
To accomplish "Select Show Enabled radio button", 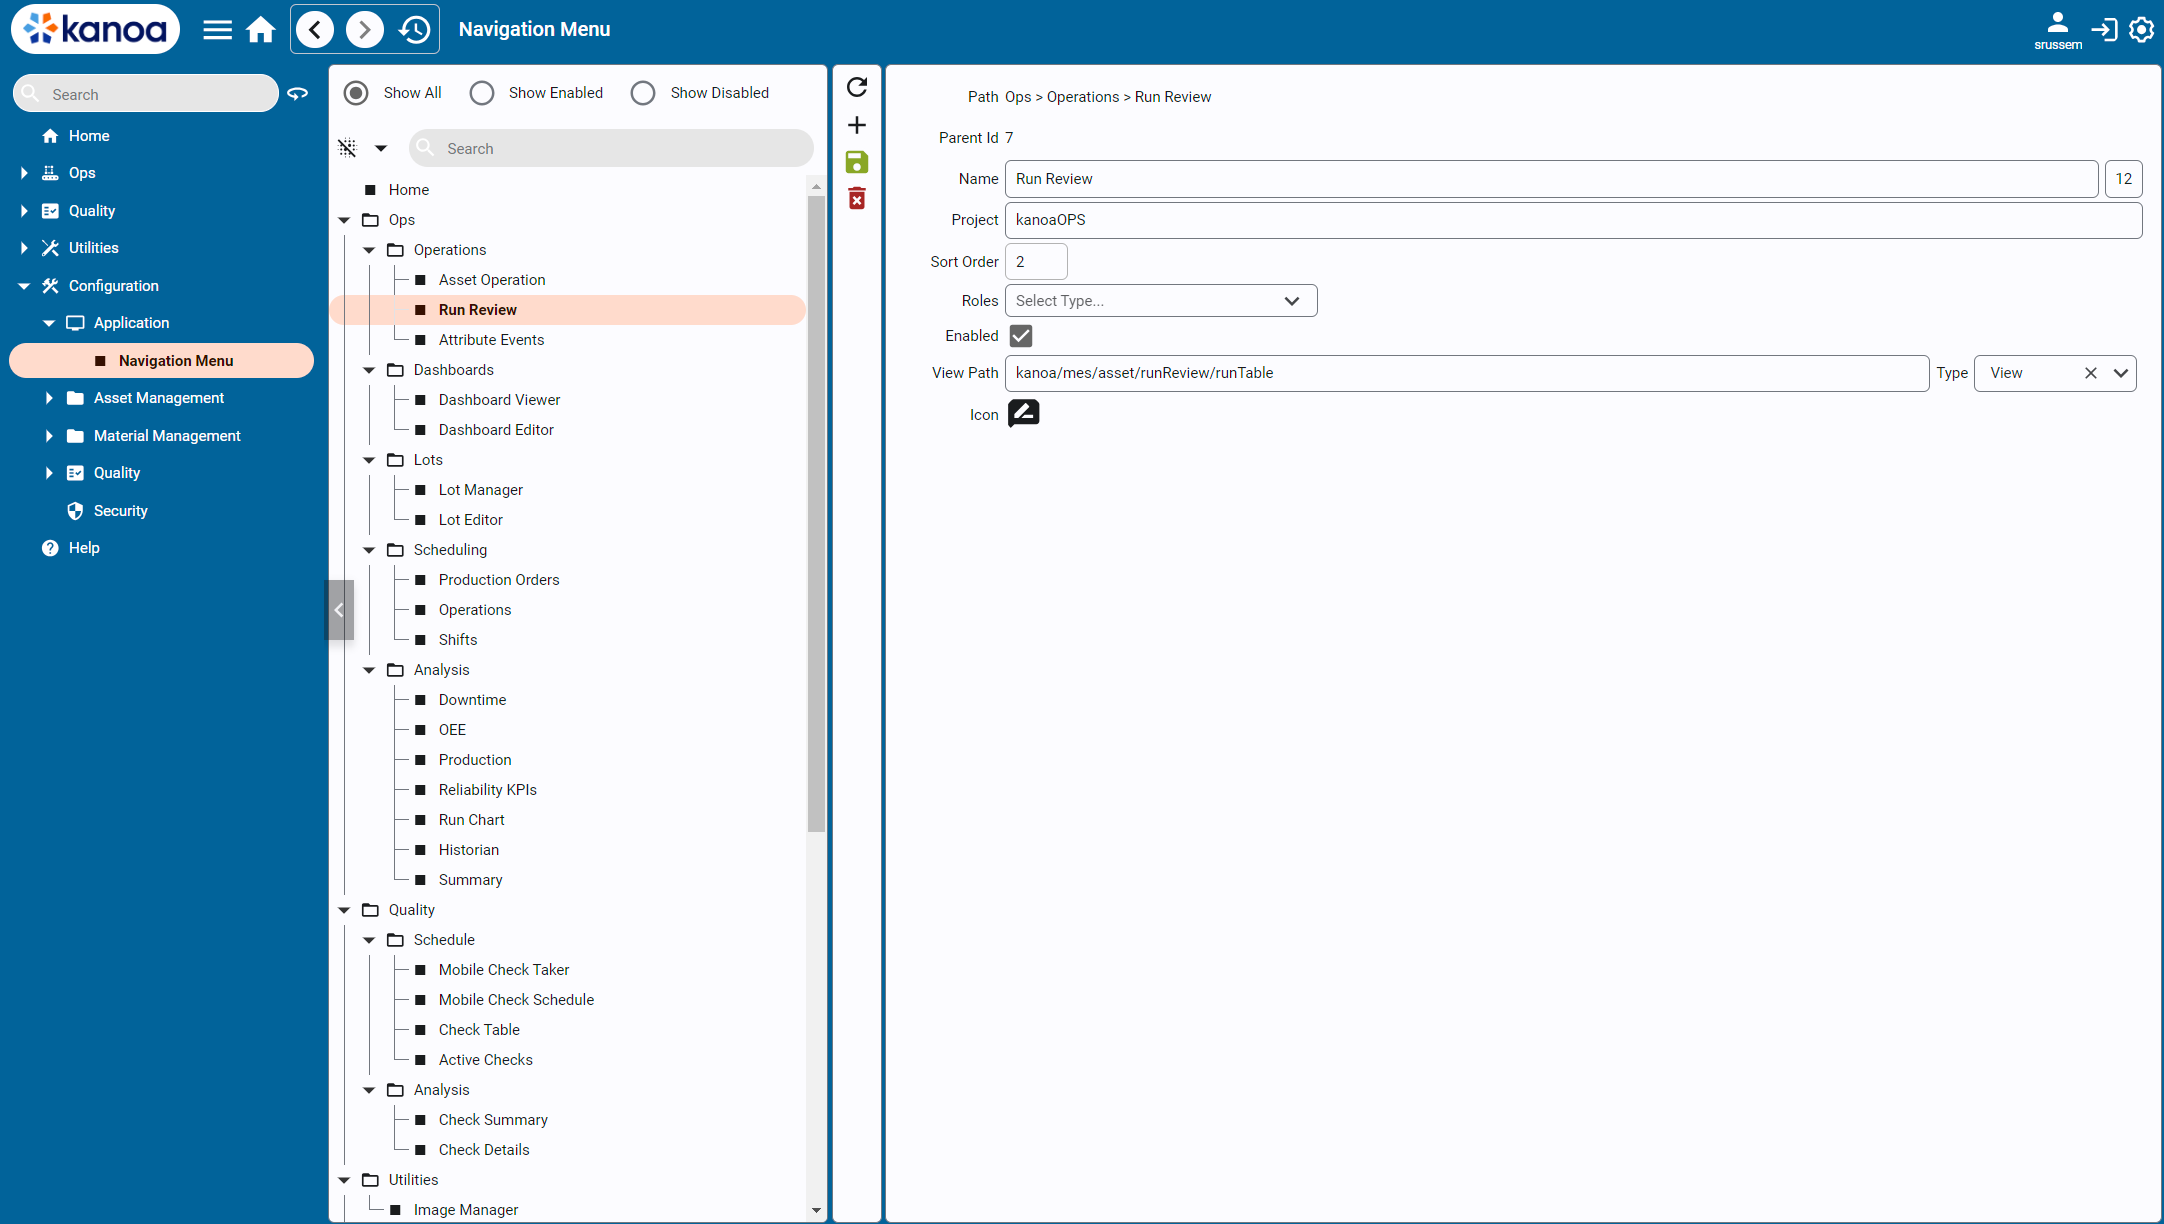I will 483,92.
